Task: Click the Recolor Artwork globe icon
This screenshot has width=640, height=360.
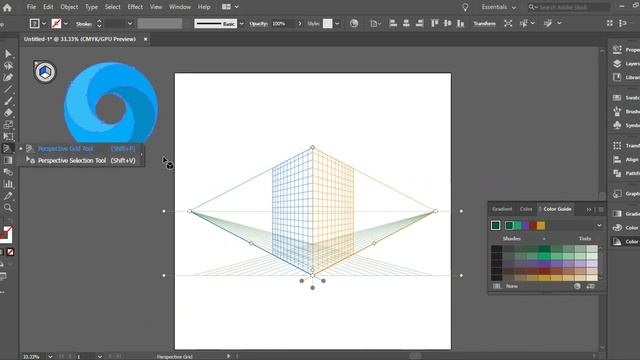Action: pyautogui.click(x=354, y=23)
